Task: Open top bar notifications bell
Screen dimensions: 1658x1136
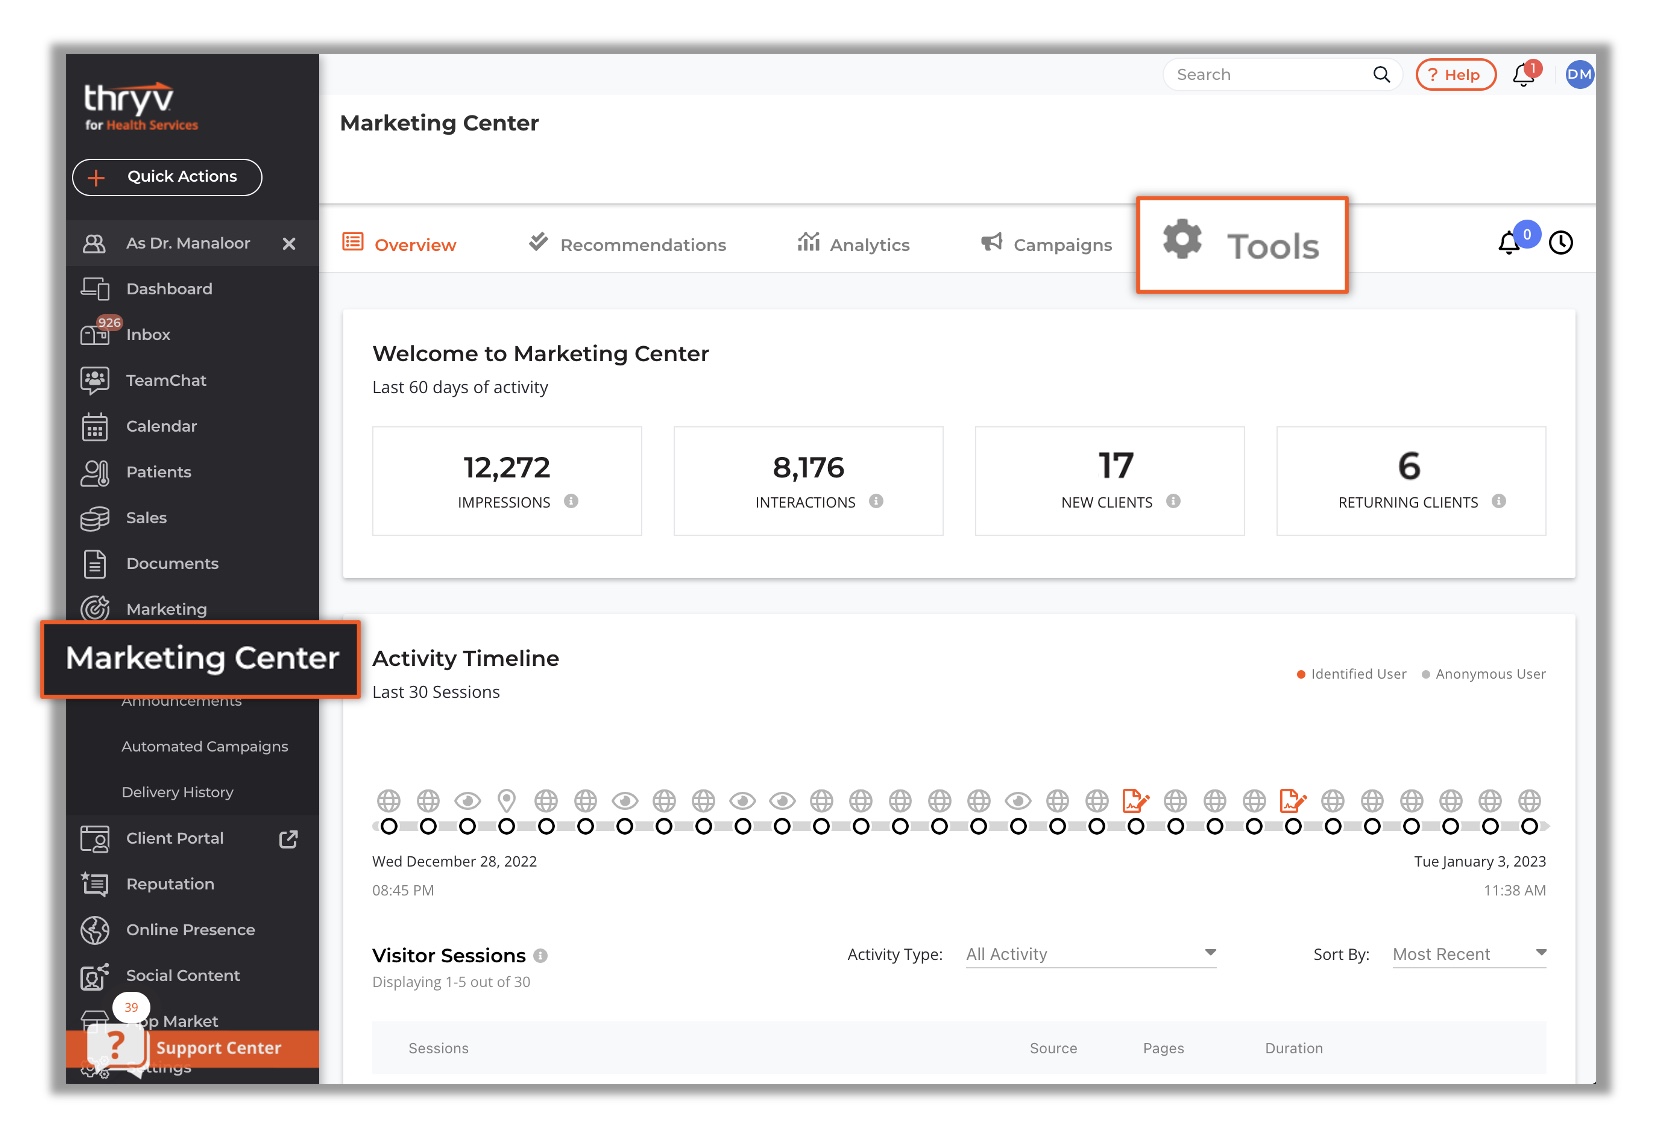Action: 1523,75
